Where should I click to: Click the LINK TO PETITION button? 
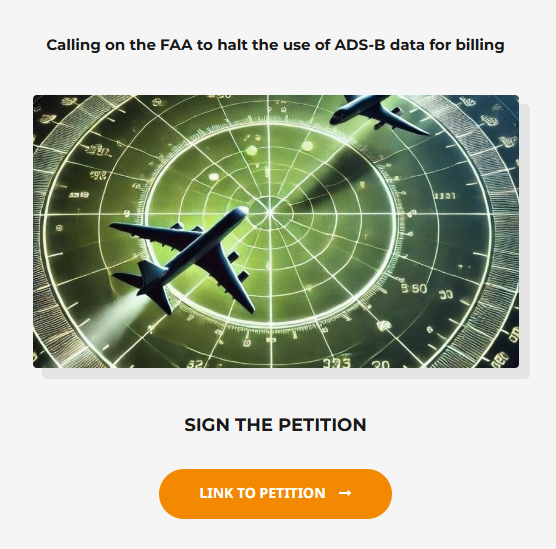point(275,494)
